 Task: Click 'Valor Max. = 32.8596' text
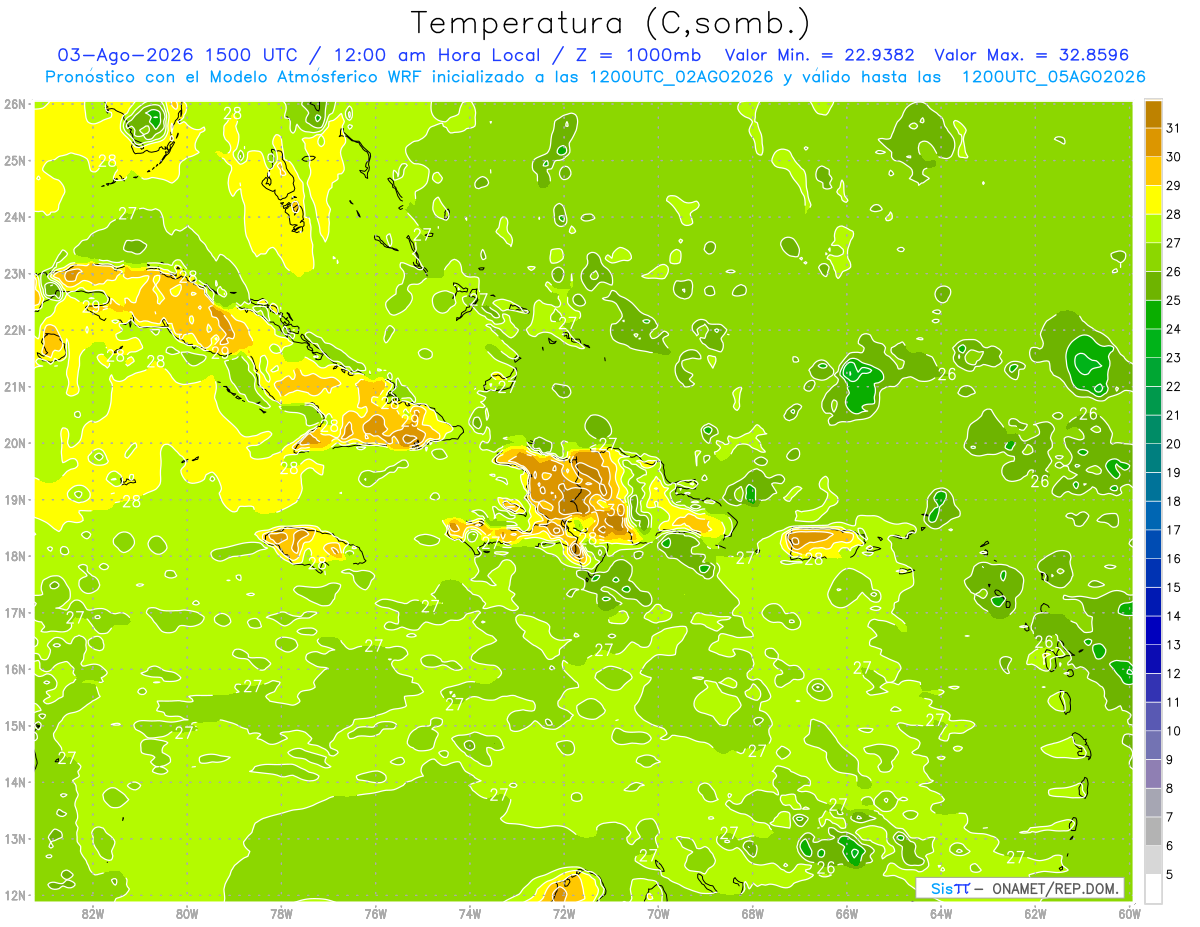click(x=1032, y=55)
